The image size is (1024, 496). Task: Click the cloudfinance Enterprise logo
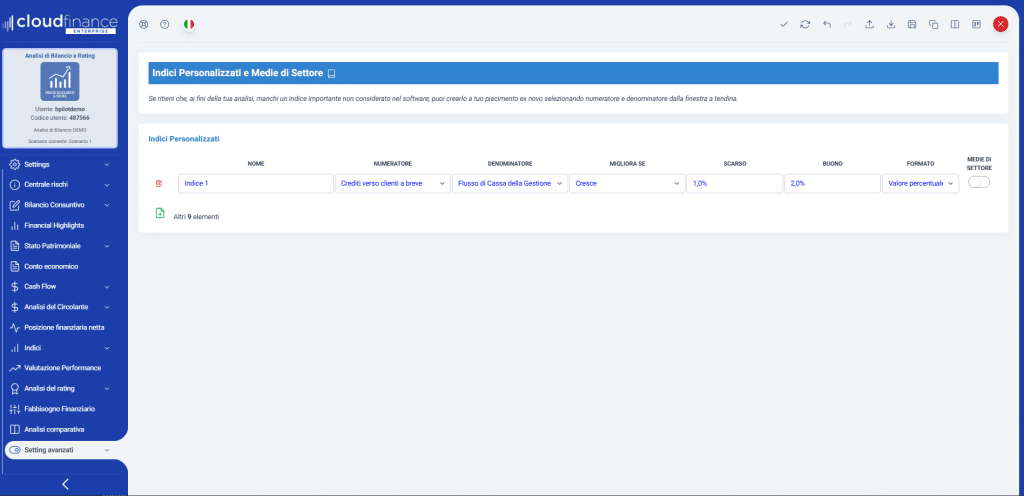[60, 23]
